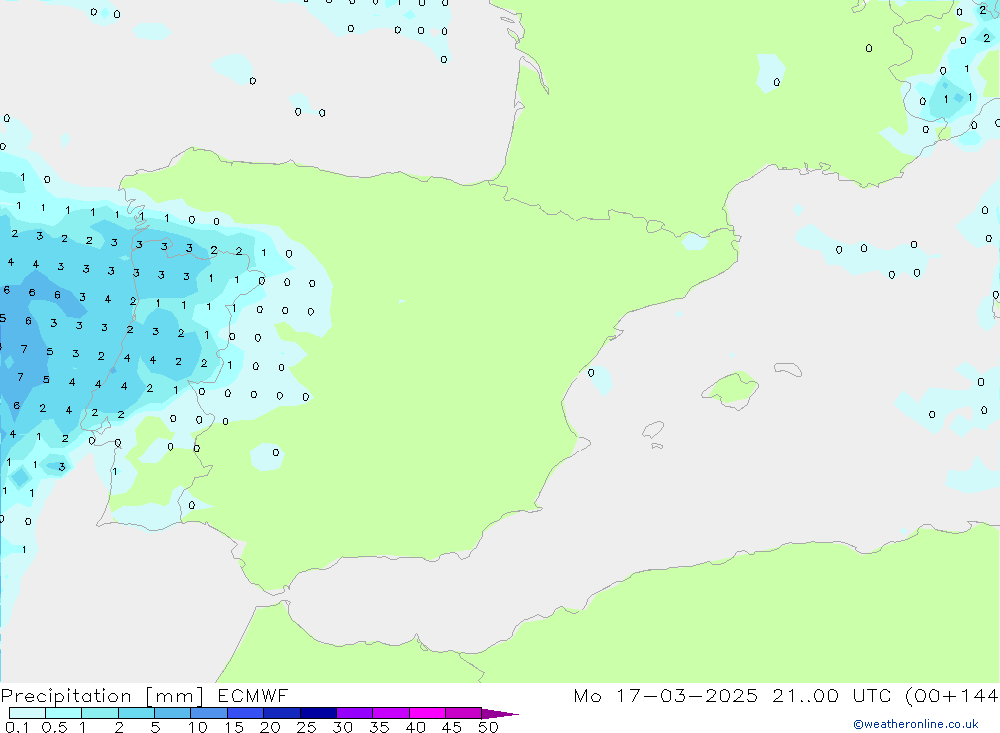Open the weatheronline.co.uk copyright link

pyautogui.click(x=916, y=724)
